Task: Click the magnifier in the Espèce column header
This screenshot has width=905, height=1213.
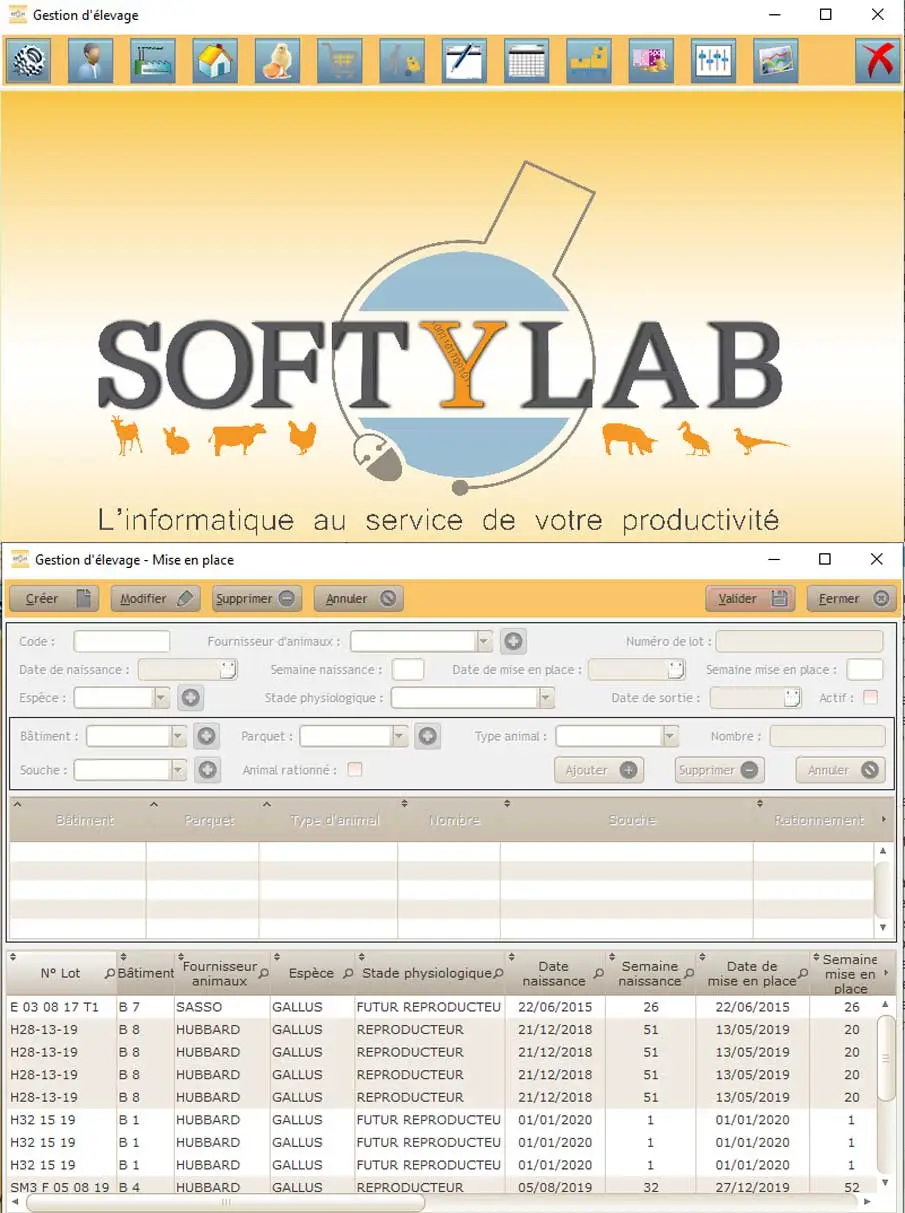Action: (x=348, y=974)
